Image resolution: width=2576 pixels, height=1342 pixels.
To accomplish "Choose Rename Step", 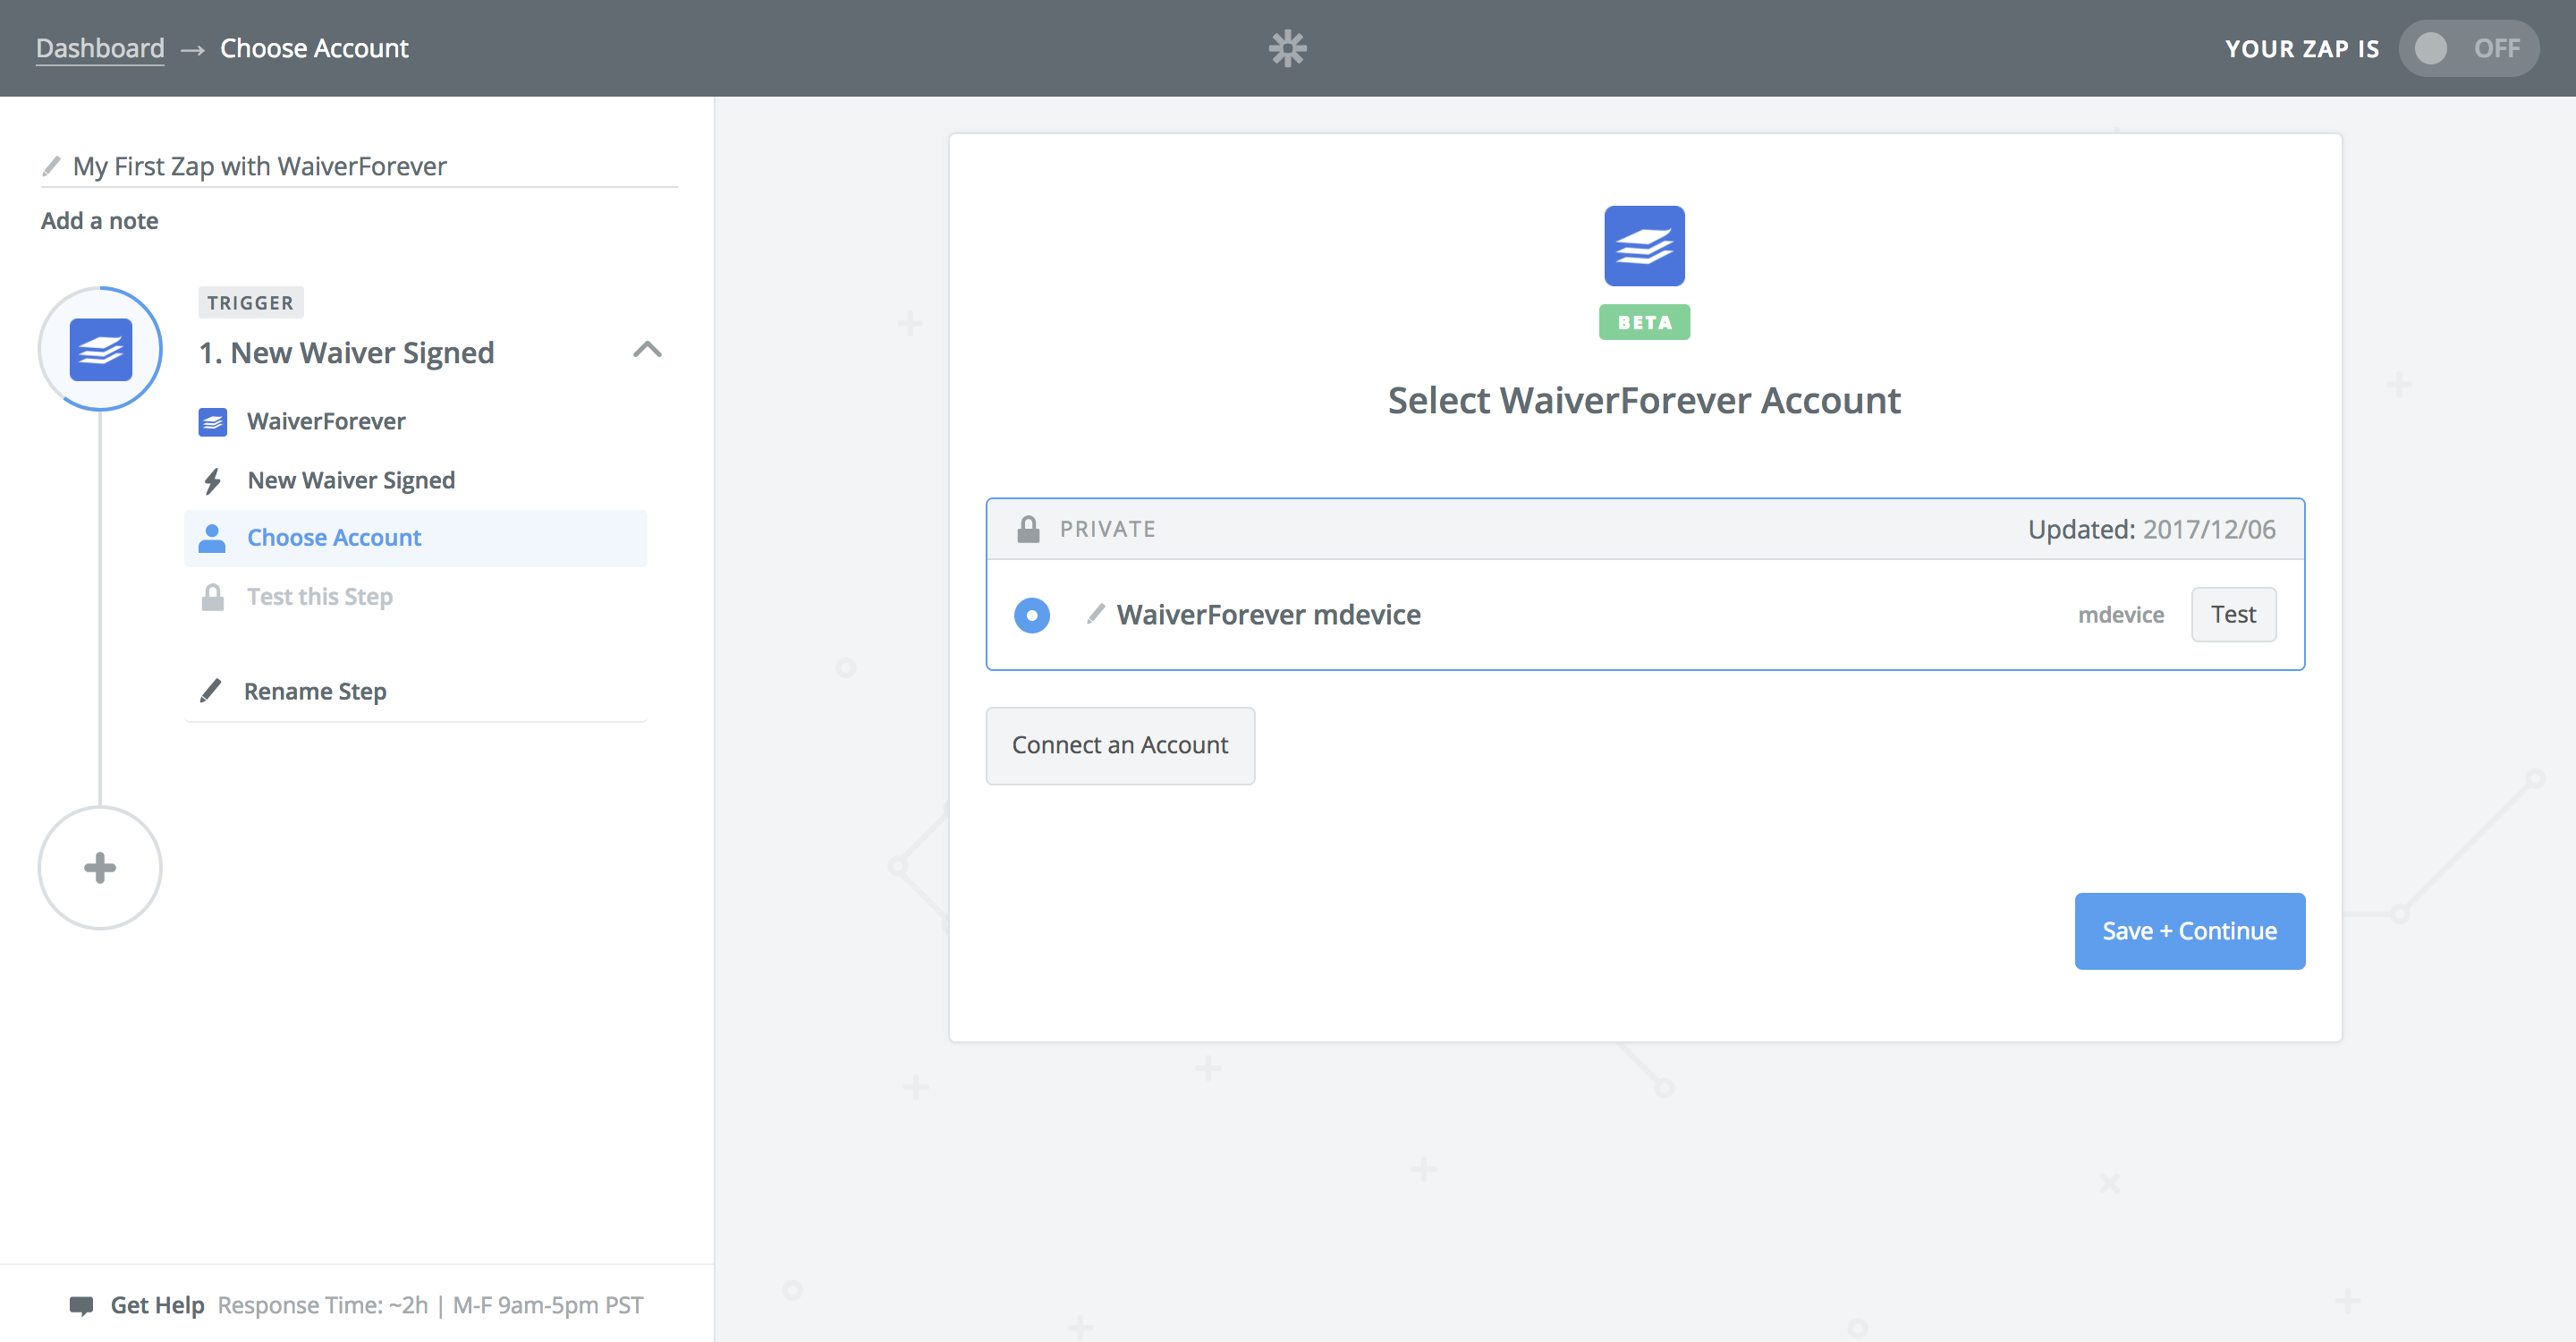I will point(315,692).
